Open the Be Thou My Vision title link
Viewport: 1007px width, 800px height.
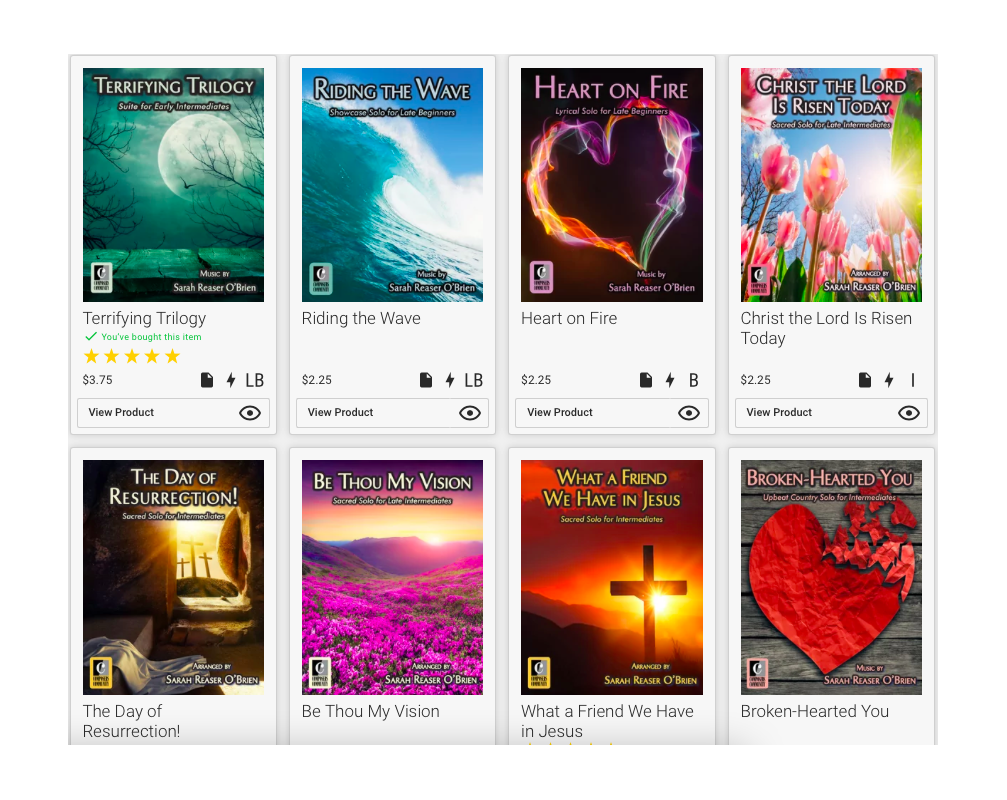pyautogui.click(x=371, y=711)
